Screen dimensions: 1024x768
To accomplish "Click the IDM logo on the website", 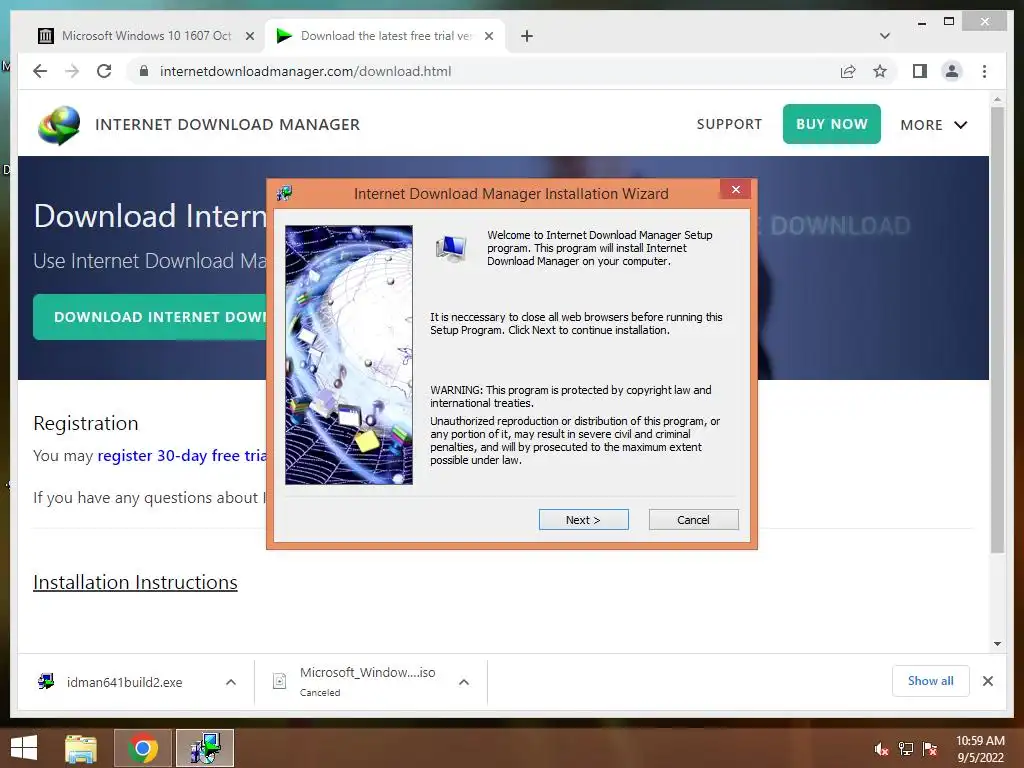I will [x=59, y=125].
